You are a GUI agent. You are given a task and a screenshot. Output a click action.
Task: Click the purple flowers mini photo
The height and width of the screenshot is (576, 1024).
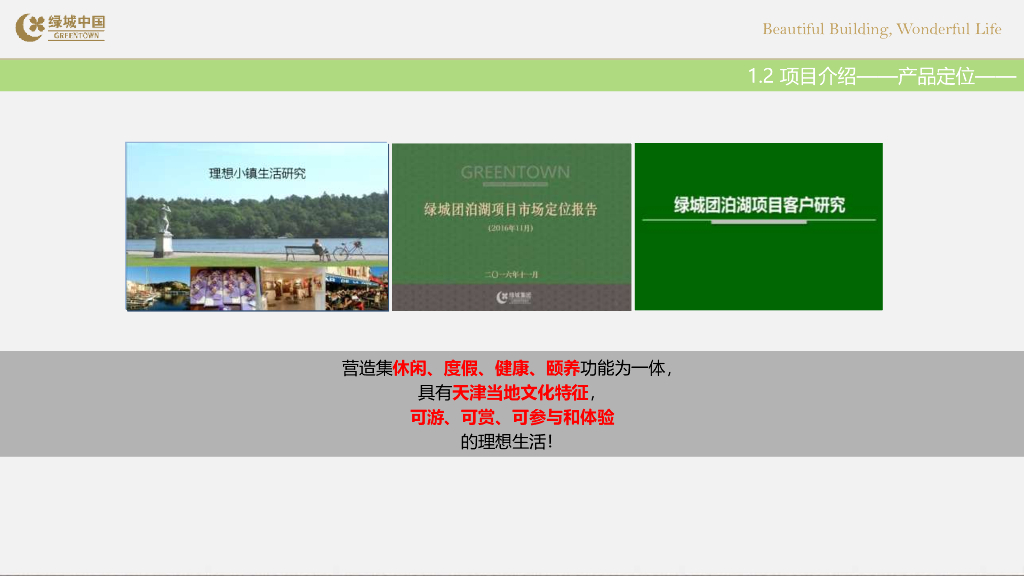(x=221, y=289)
